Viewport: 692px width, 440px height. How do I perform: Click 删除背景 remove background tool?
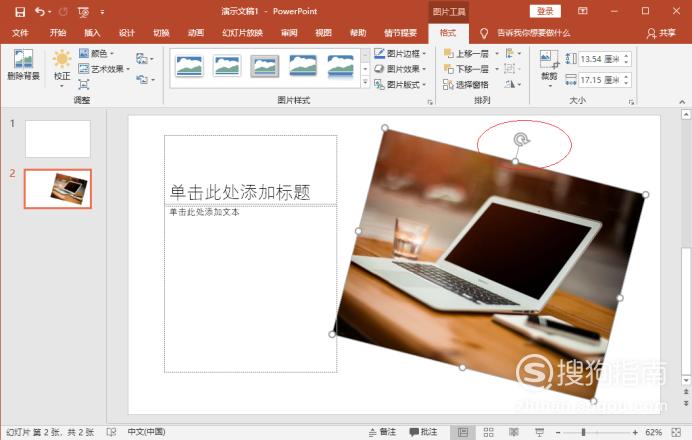(23, 65)
